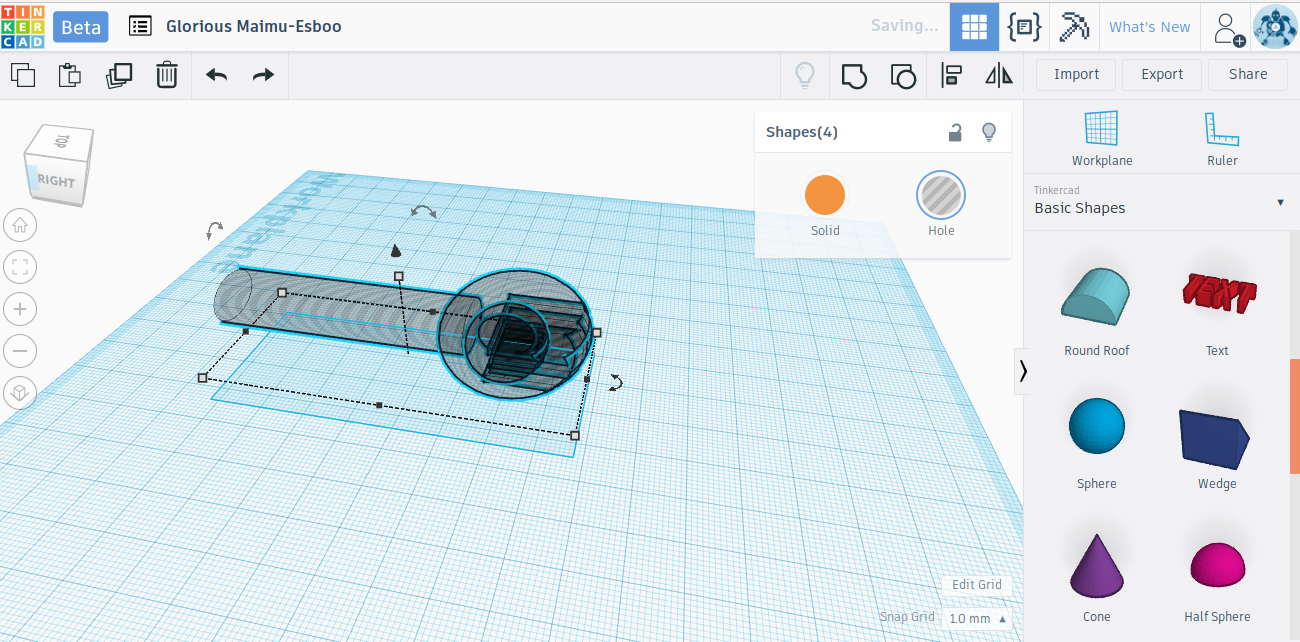Click the Edit Grid button
The height and width of the screenshot is (642, 1300).
point(976,585)
